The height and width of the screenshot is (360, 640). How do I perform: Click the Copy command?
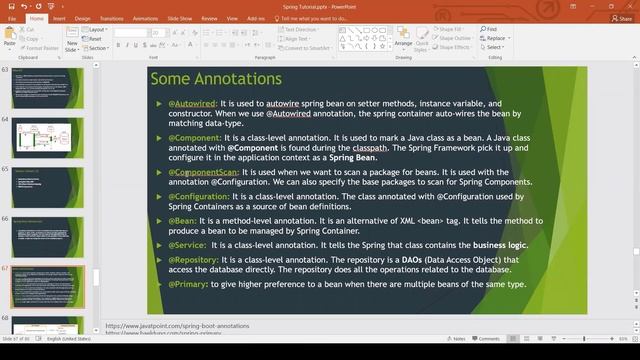[x=29, y=39]
